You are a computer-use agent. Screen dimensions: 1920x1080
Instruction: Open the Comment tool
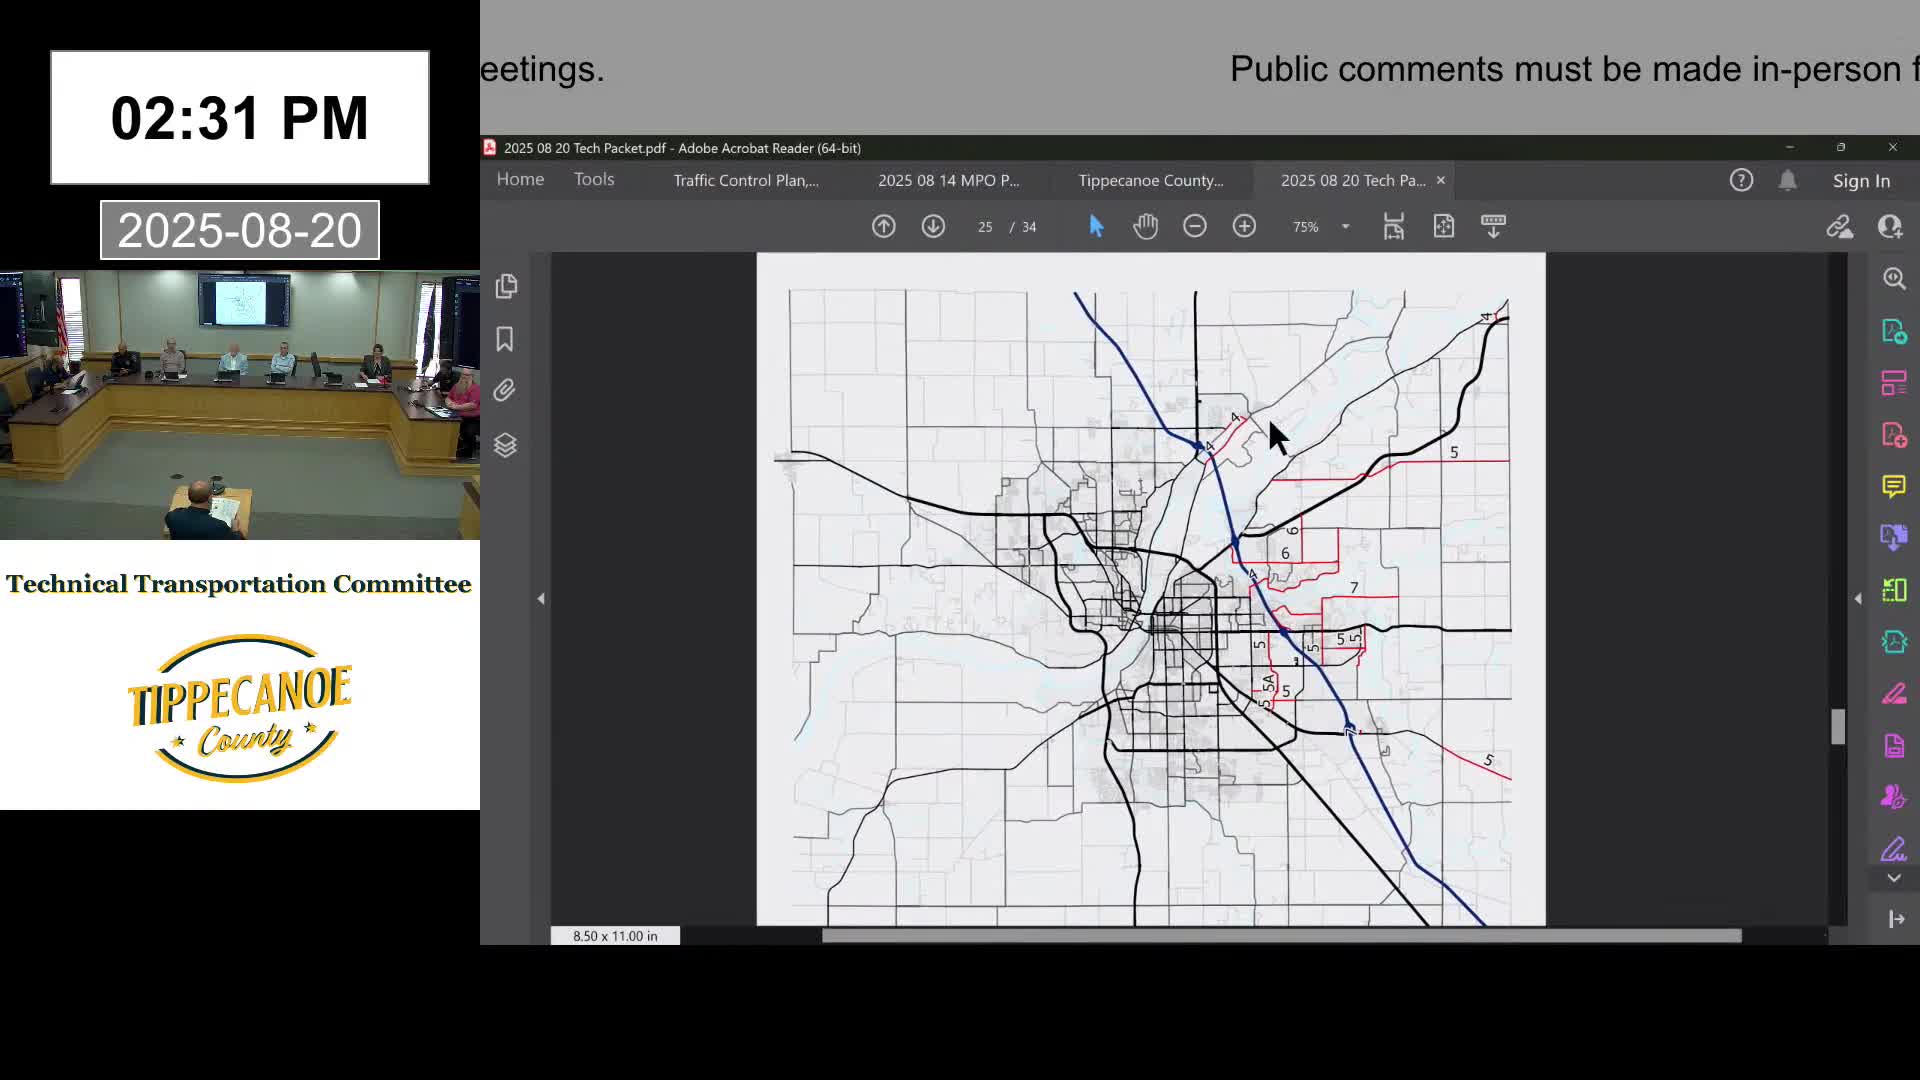(x=1894, y=487)
